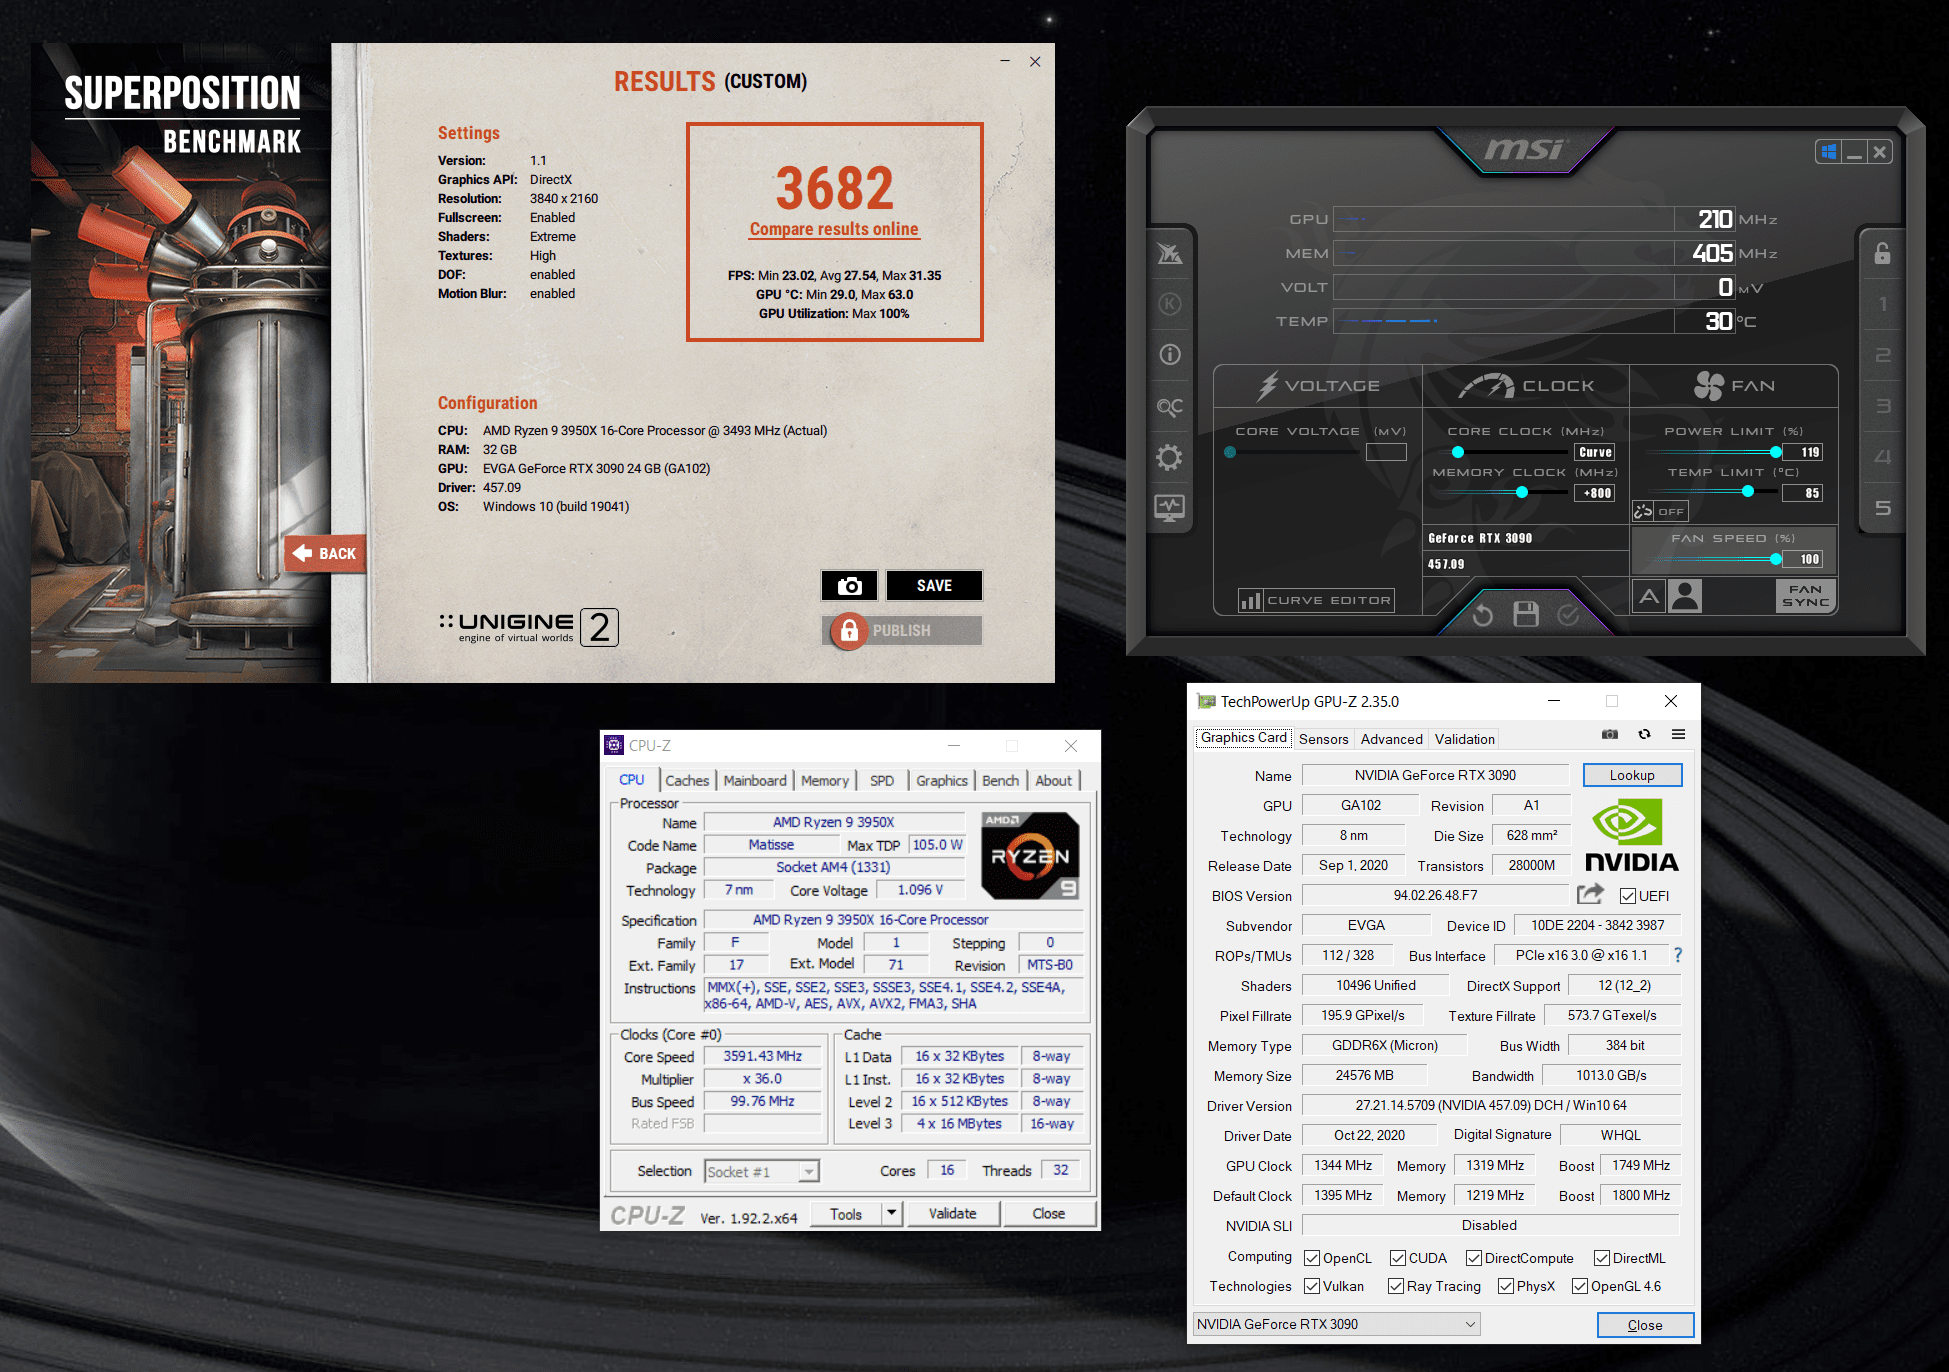Click the GPU-Z Lookup button
Screen dimensions: 1949x1372
tap(1631, 775)
